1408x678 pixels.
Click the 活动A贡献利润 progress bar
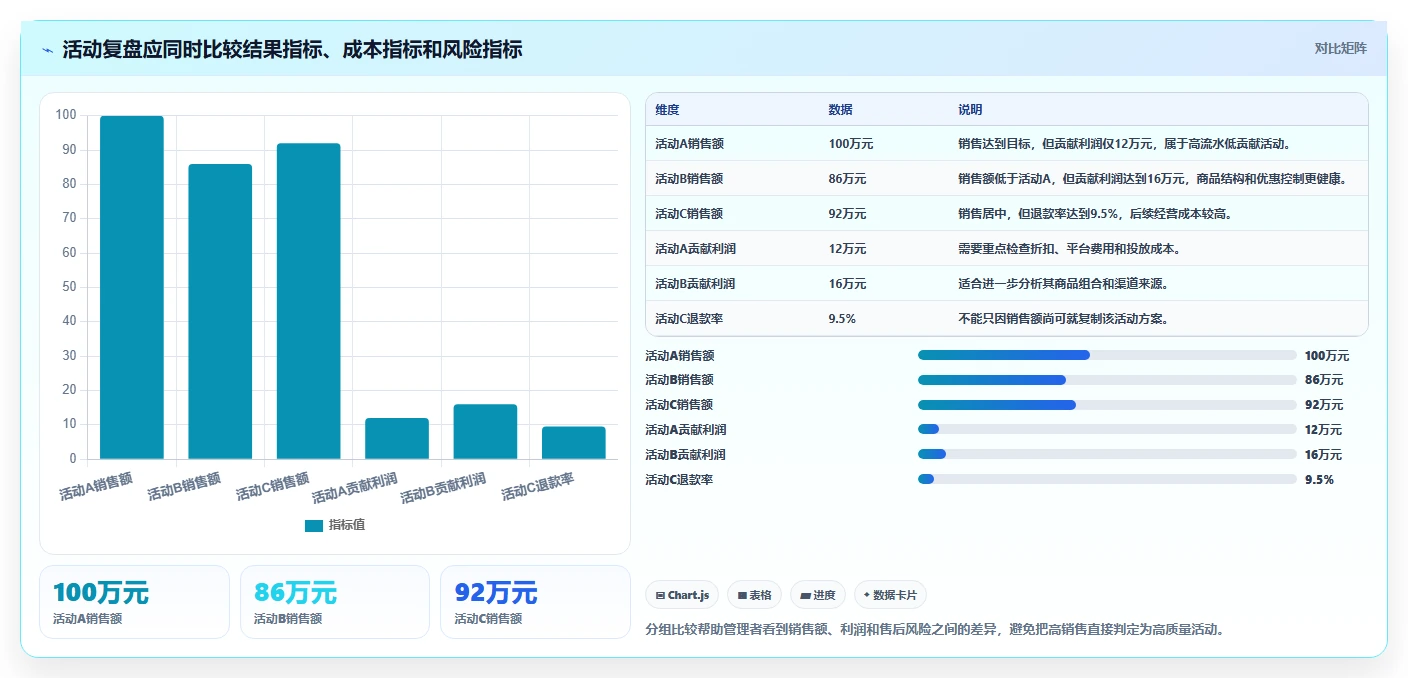tap(1107, 429)
